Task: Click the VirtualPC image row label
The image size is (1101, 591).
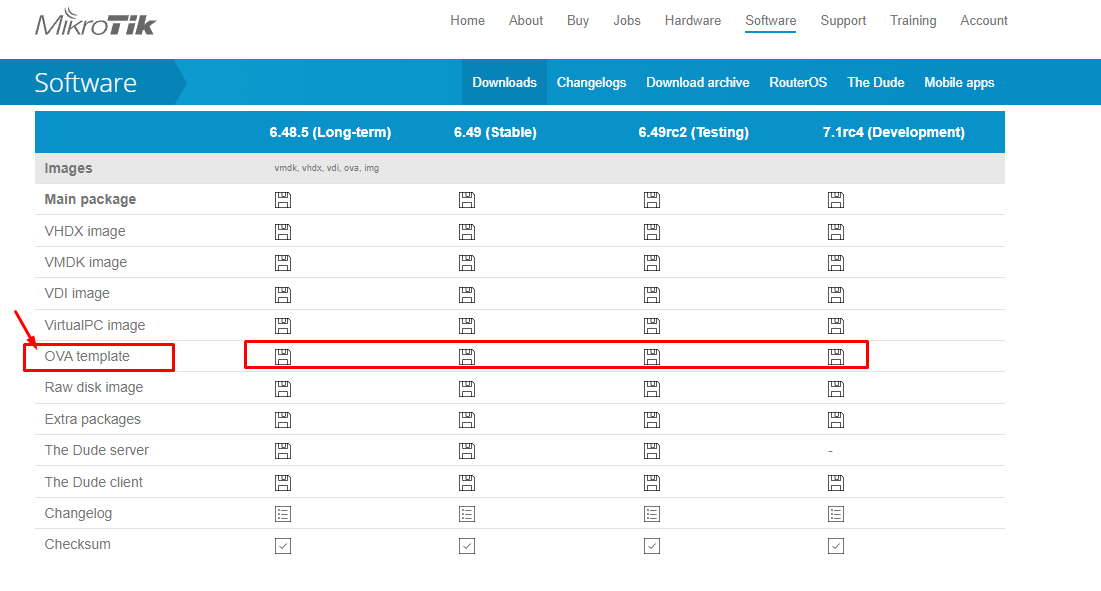Action: coord(95,325)
